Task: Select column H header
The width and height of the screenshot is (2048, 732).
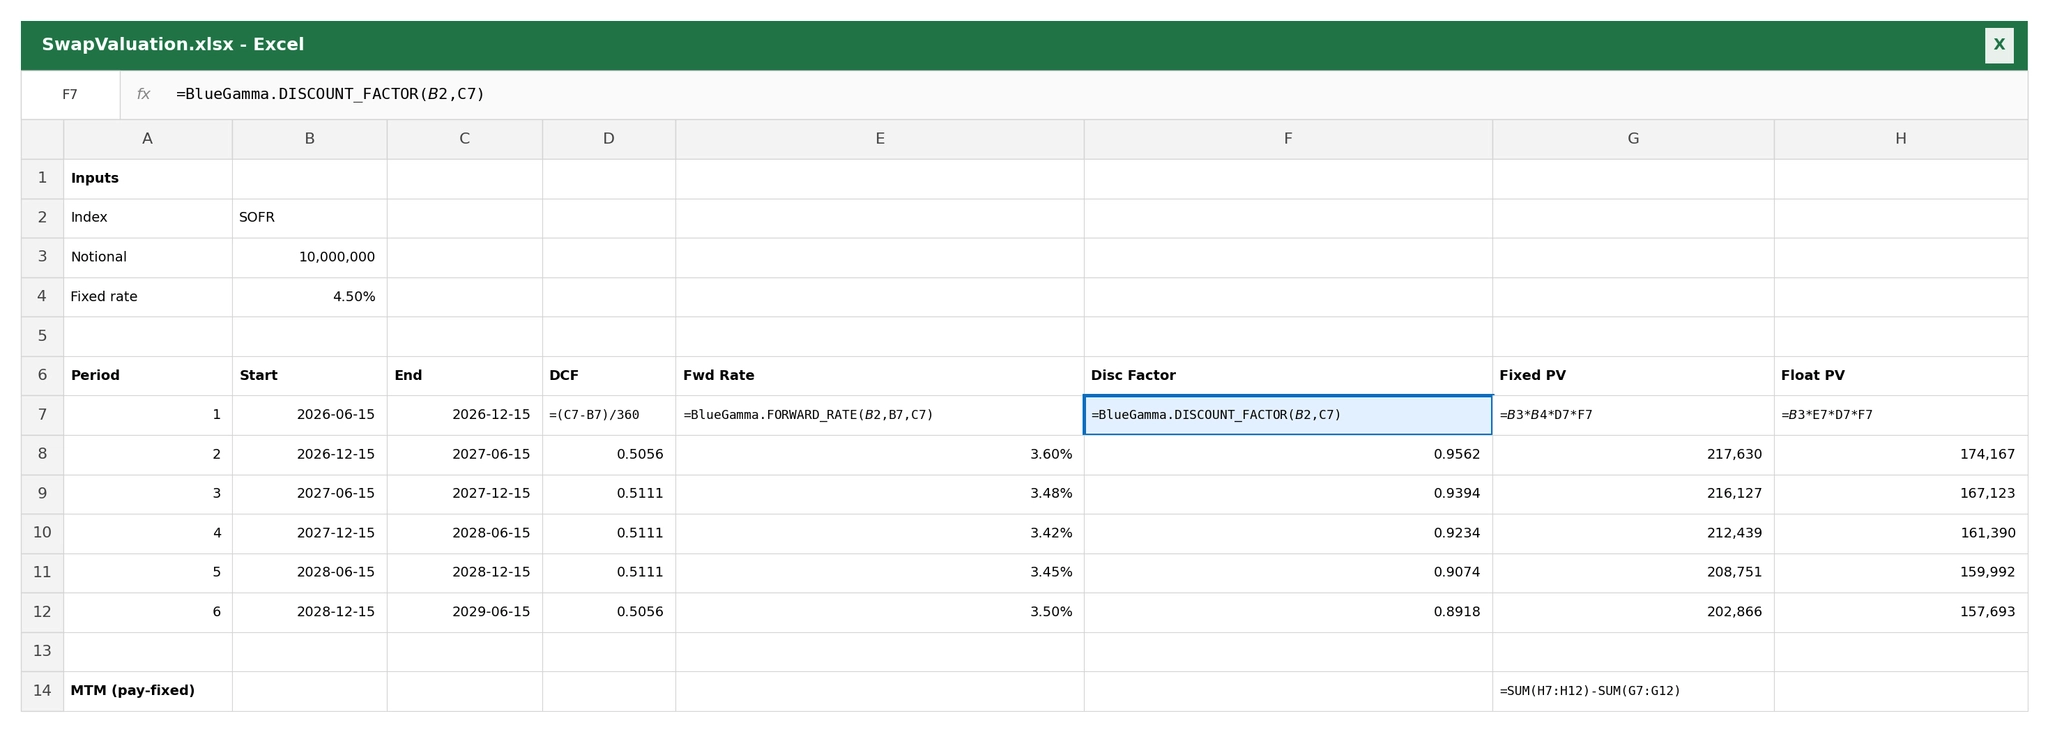Action: click(x=1901, y=139)
